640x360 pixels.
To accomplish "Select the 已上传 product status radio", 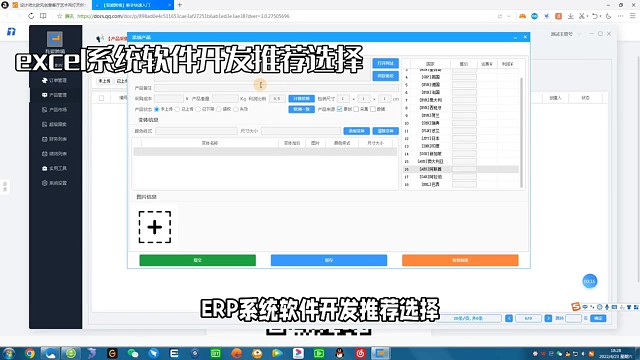I will [178, 109].
